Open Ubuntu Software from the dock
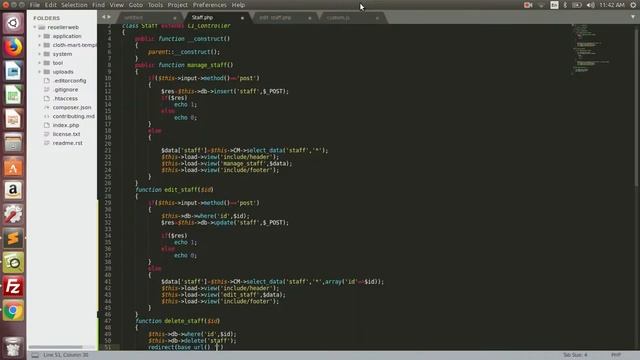 13,167
